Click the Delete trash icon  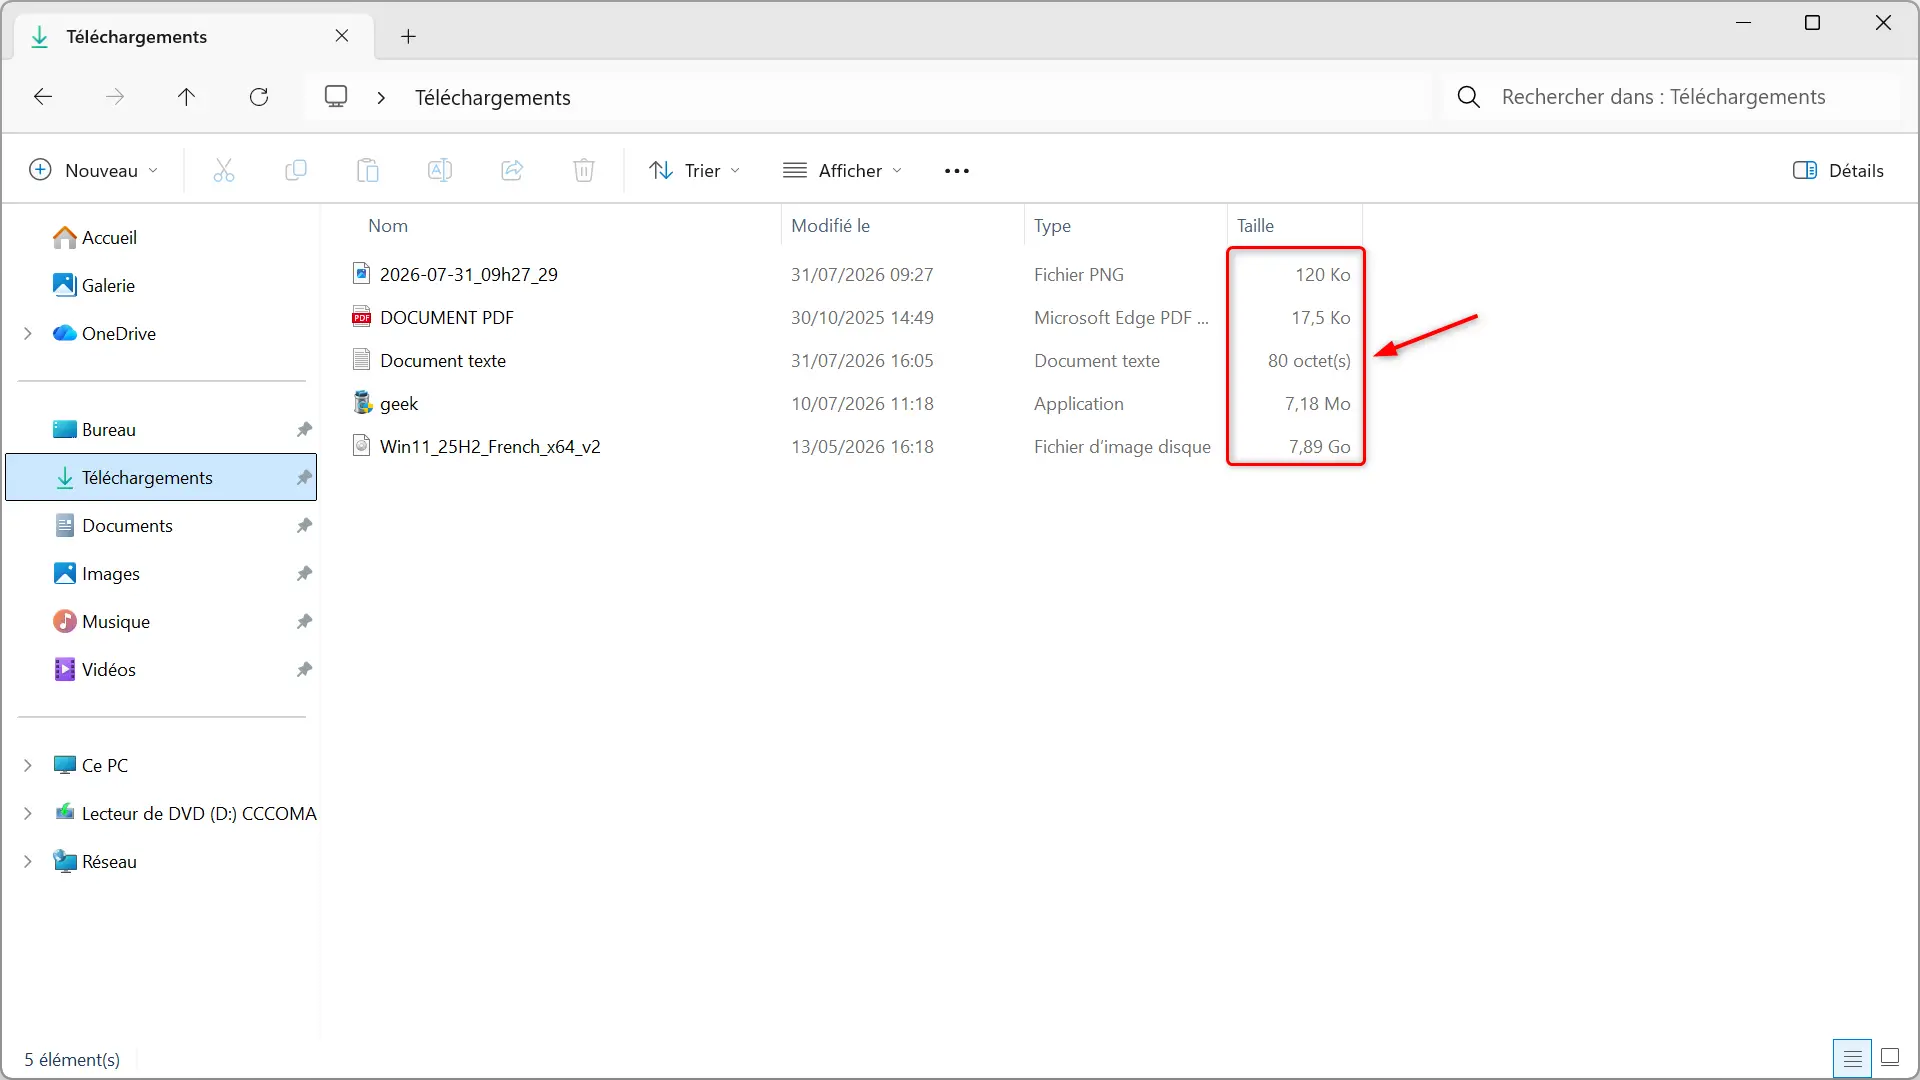coord(584,171)
